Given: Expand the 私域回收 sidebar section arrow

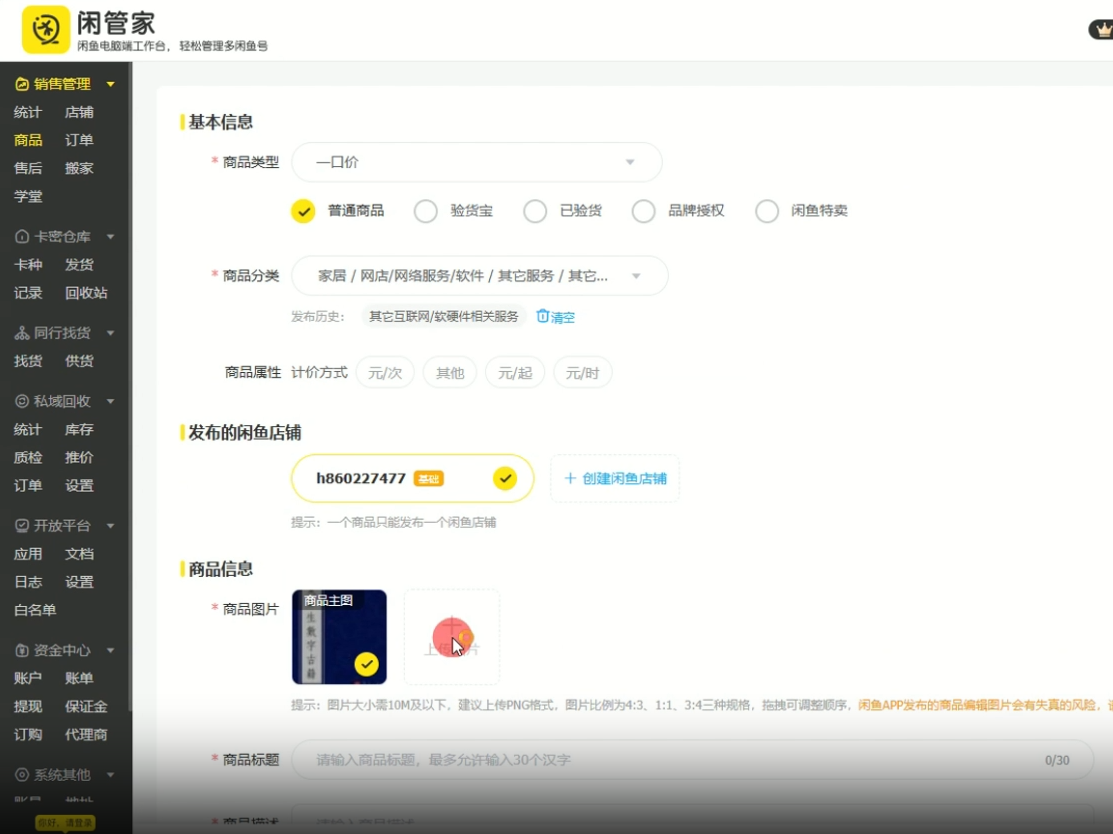Looking at the screenshot, I should point(111,401).
